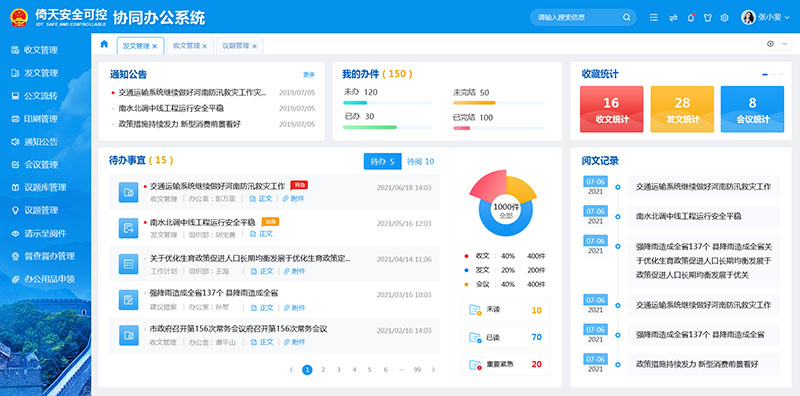Click the 已办 30 progress bar
Viewport: 800px width, 396px height.
387,127
